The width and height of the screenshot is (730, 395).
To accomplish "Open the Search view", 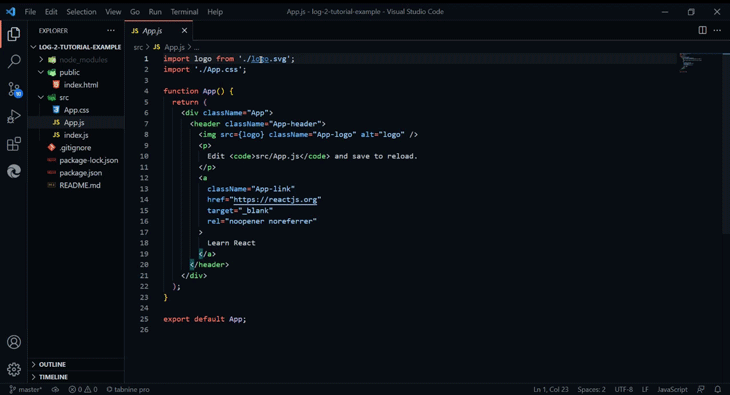I will click(14, 61).
